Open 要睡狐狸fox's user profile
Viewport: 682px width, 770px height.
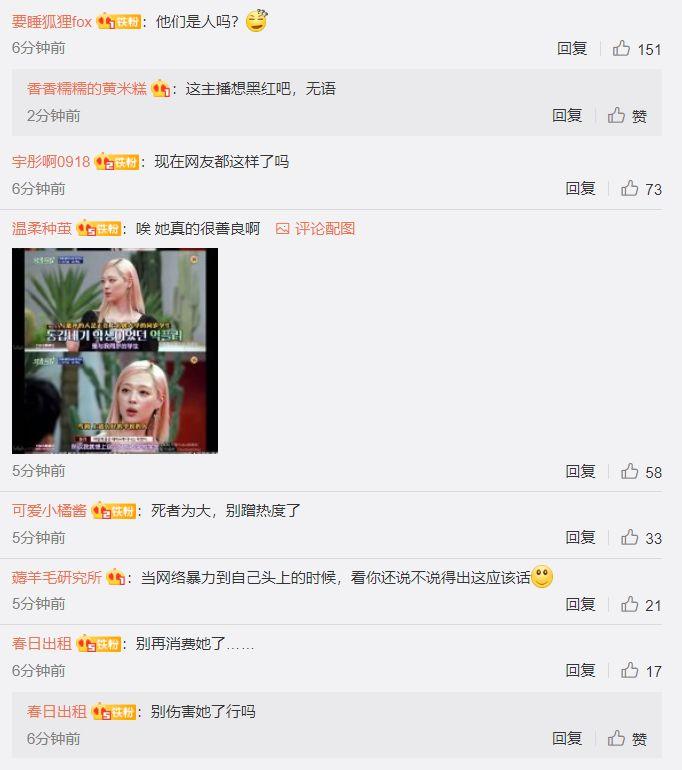coord(52,22)
